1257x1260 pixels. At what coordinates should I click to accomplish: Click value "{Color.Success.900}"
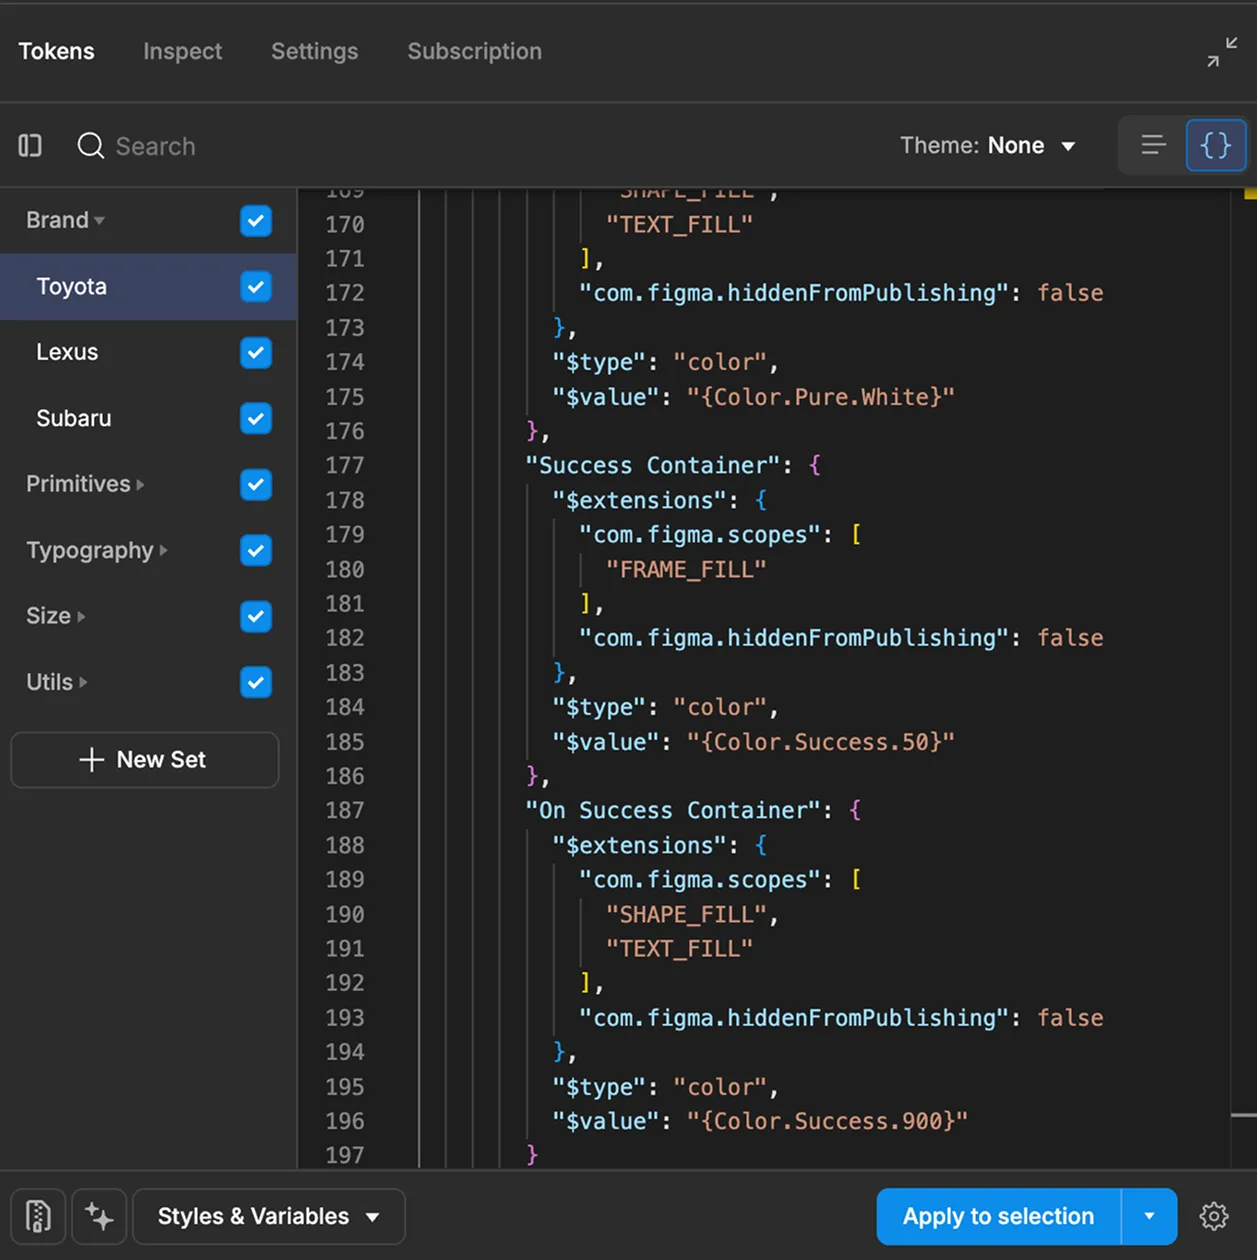click(827, 1121)
